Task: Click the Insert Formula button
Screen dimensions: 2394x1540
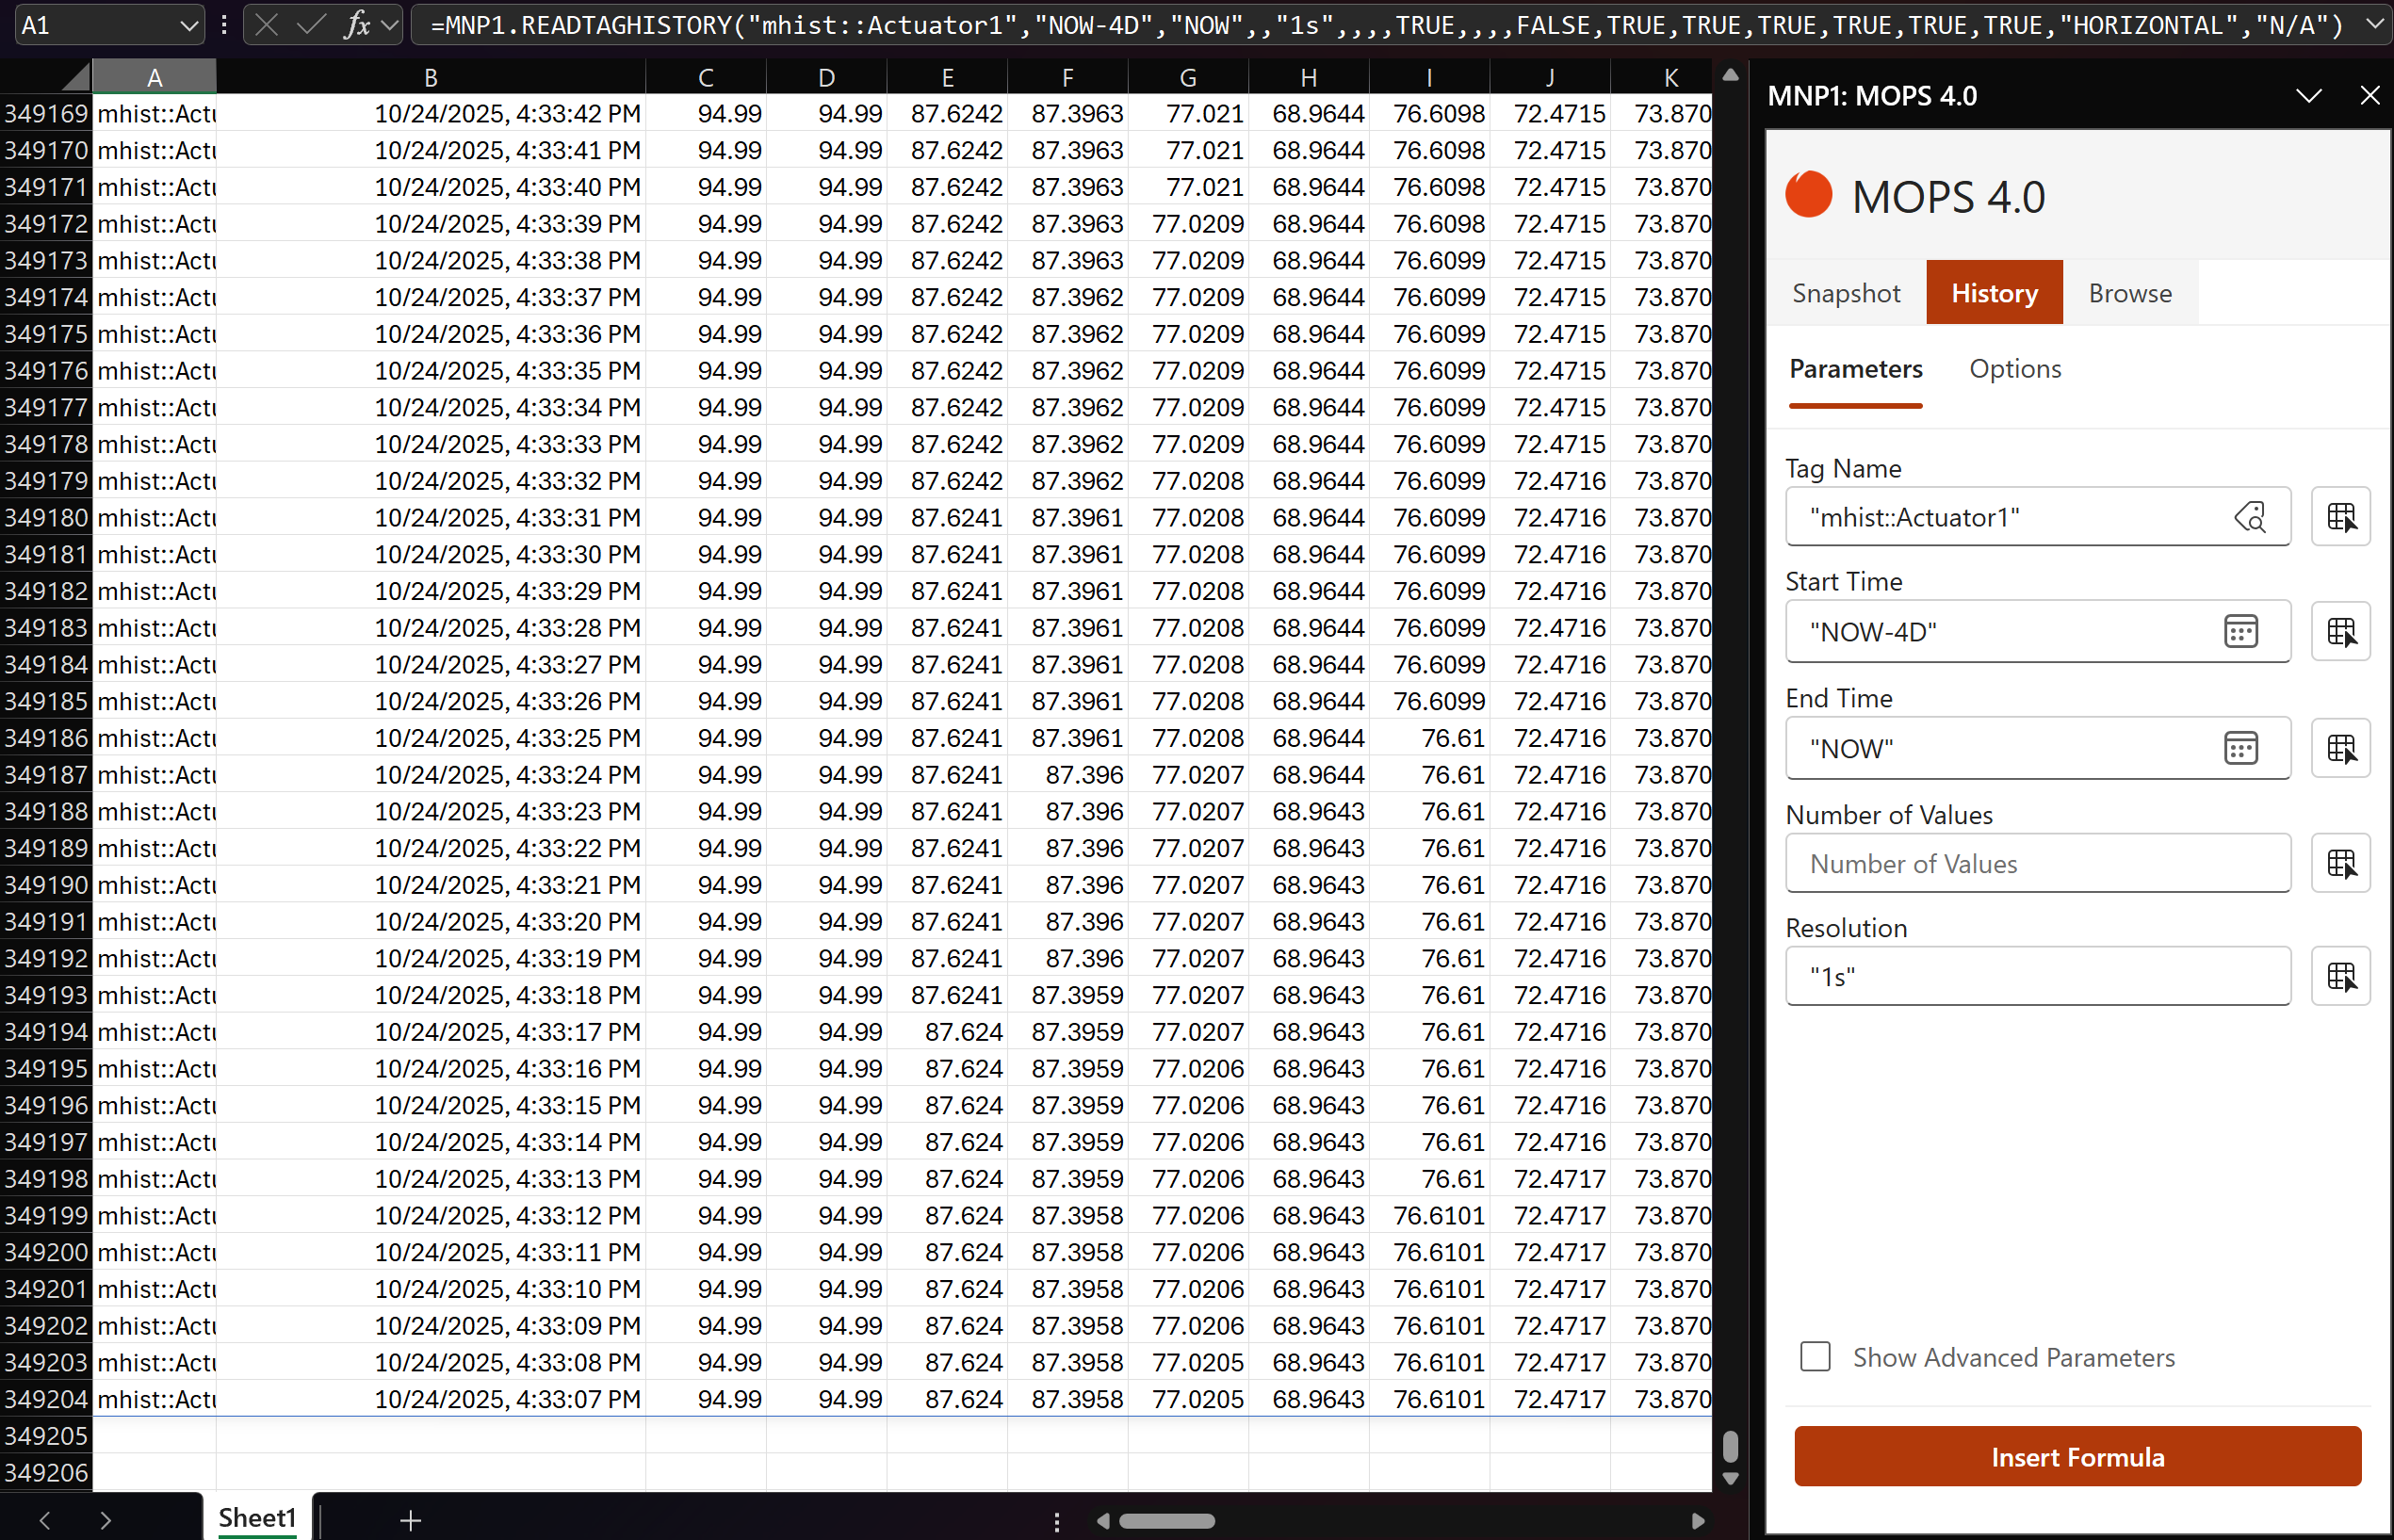Action: 2077,1457
